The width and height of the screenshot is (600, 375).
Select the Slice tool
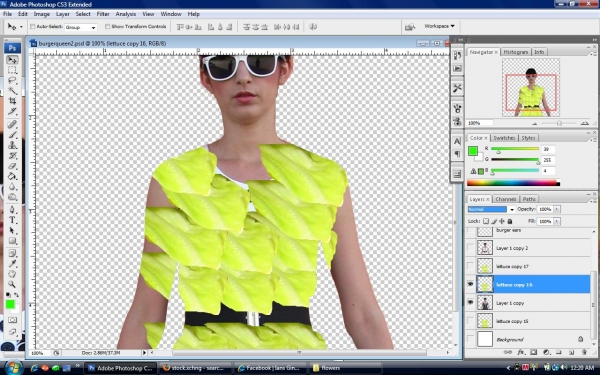tap(12, 111)
